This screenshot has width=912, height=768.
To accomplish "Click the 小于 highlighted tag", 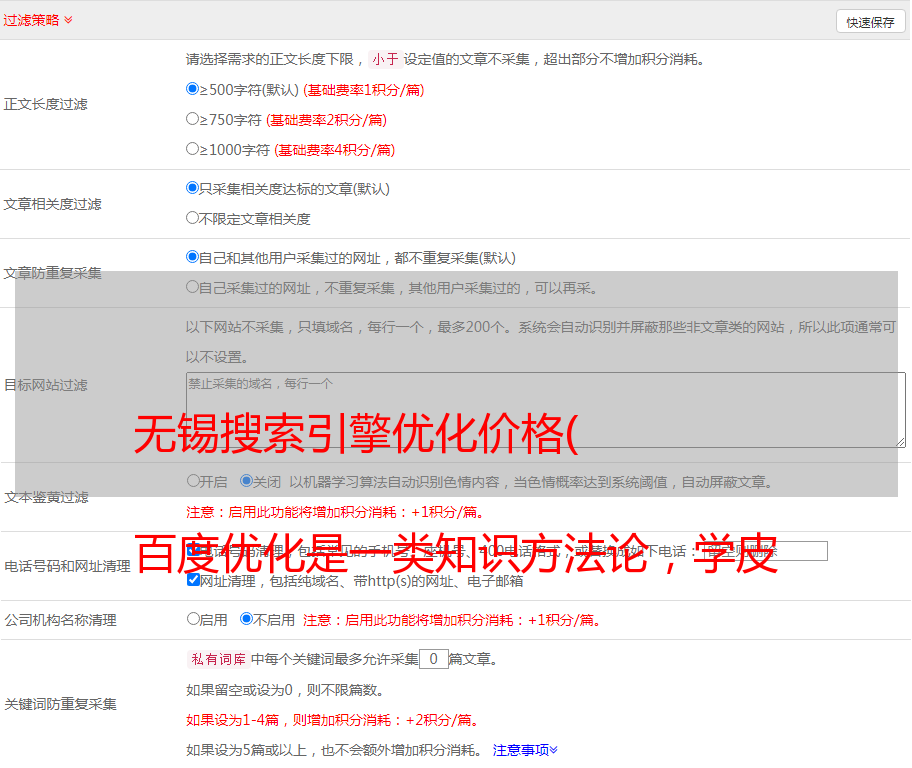I will [x=385, y=59].
